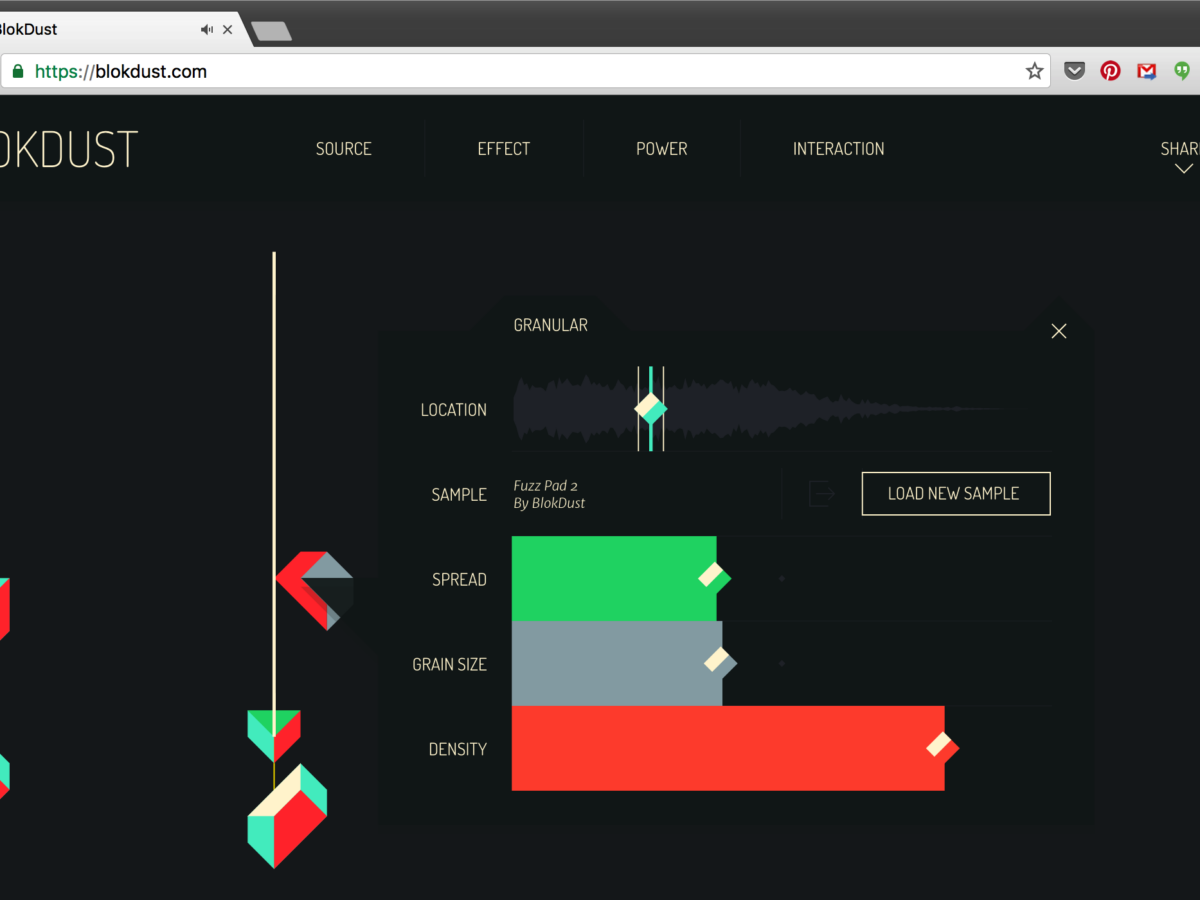Click the GRANULAR panel title
Image resolution: width=1200 pixels, height=900 pixels.
[x=550, y=325]
